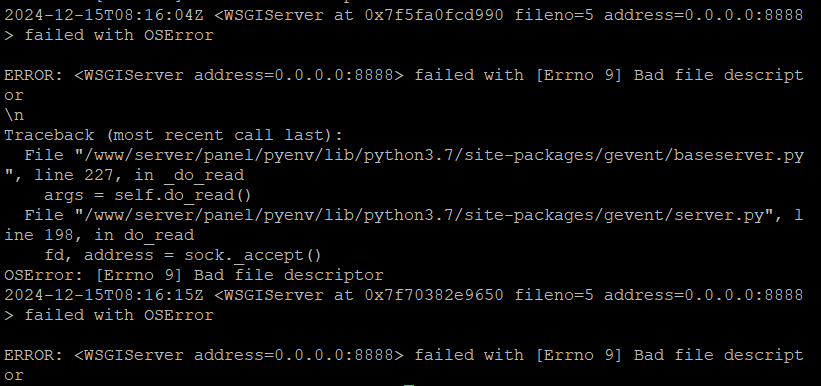Click the first 'ERROR: <WSGIServer' line
Viewport: 821px width, 386px height.
pos(404,75)
